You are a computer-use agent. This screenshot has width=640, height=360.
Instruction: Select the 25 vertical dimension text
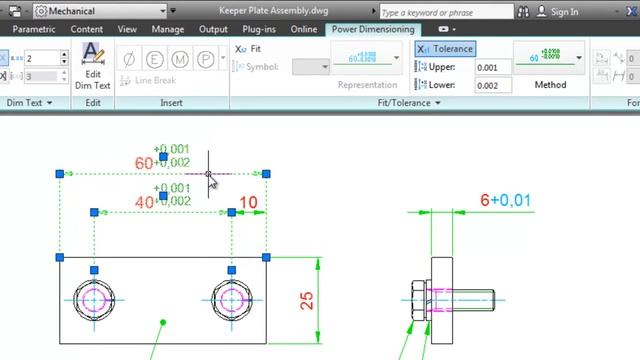pyautogui.click(x=306, y=300)
